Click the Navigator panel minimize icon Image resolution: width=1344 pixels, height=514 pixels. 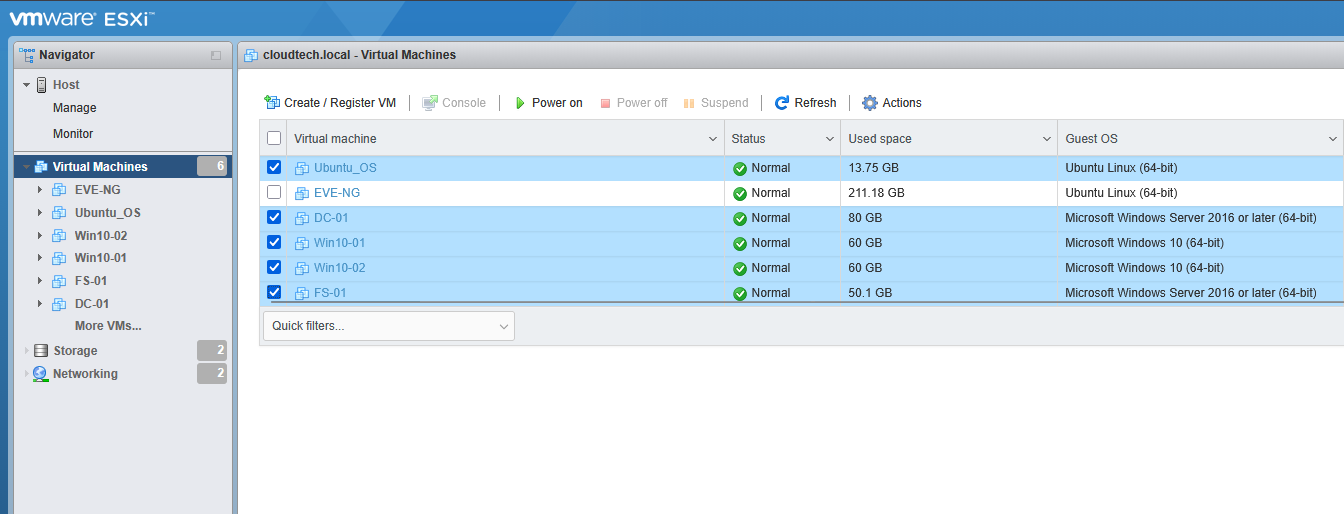216,55
